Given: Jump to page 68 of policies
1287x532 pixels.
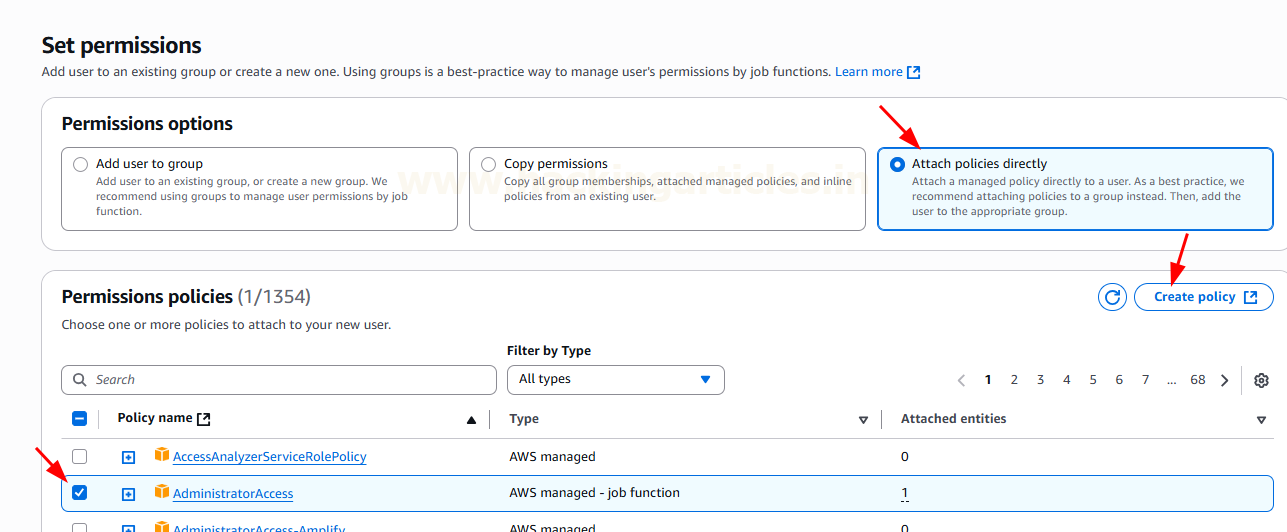Looking at the screenshot, I should pyautogui.click(x=1198, y=380).
